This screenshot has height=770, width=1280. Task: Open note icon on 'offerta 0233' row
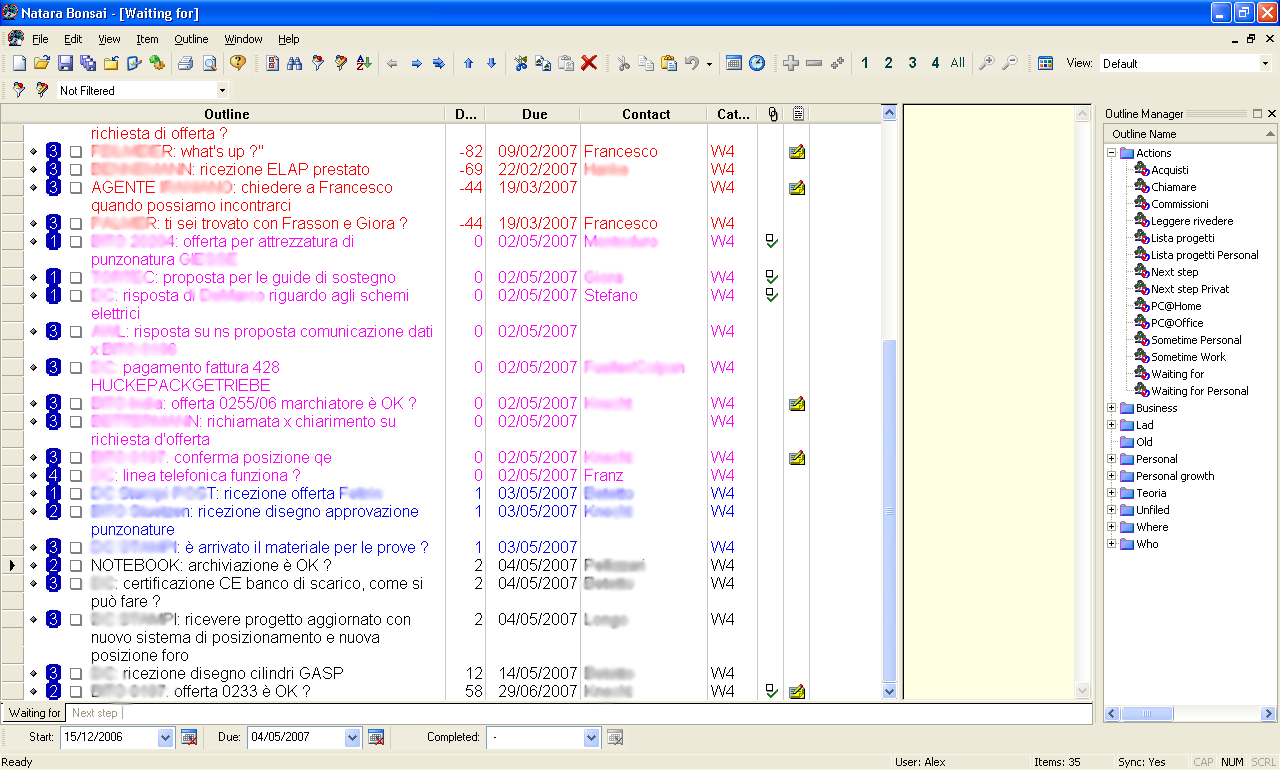797,692
